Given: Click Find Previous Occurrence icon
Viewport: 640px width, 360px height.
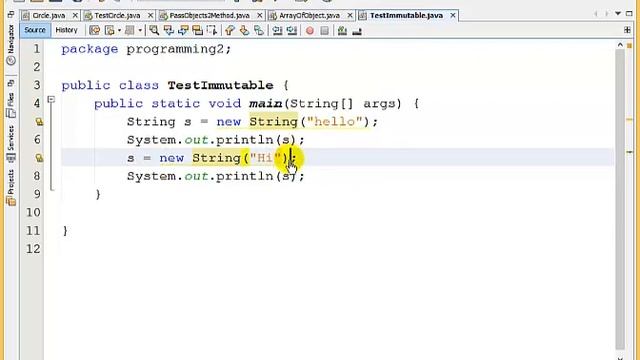Looking at the screenshot, I should click(168, 31).
